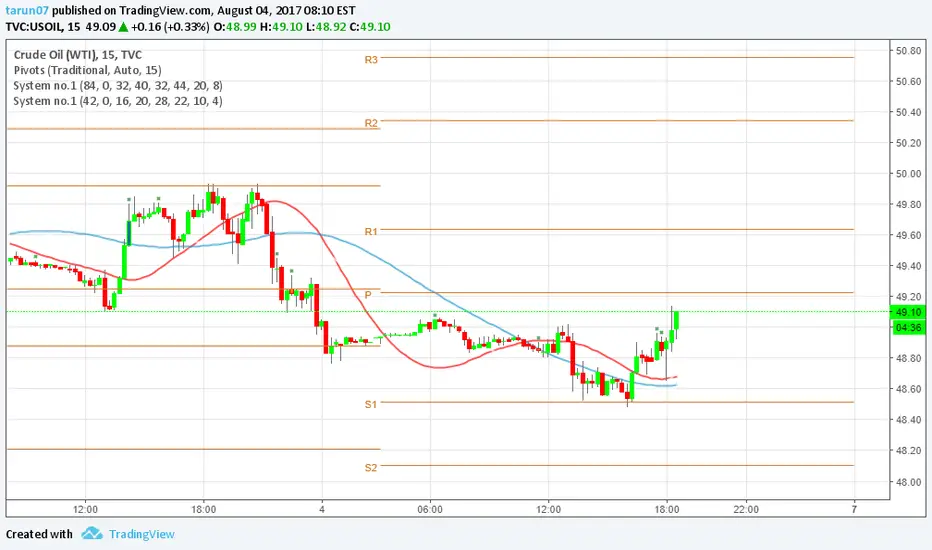Screen dimensions: 932x550
Task: Select System no.1 (84, 0, 32...) indicator legend
Action: (118, 86)
